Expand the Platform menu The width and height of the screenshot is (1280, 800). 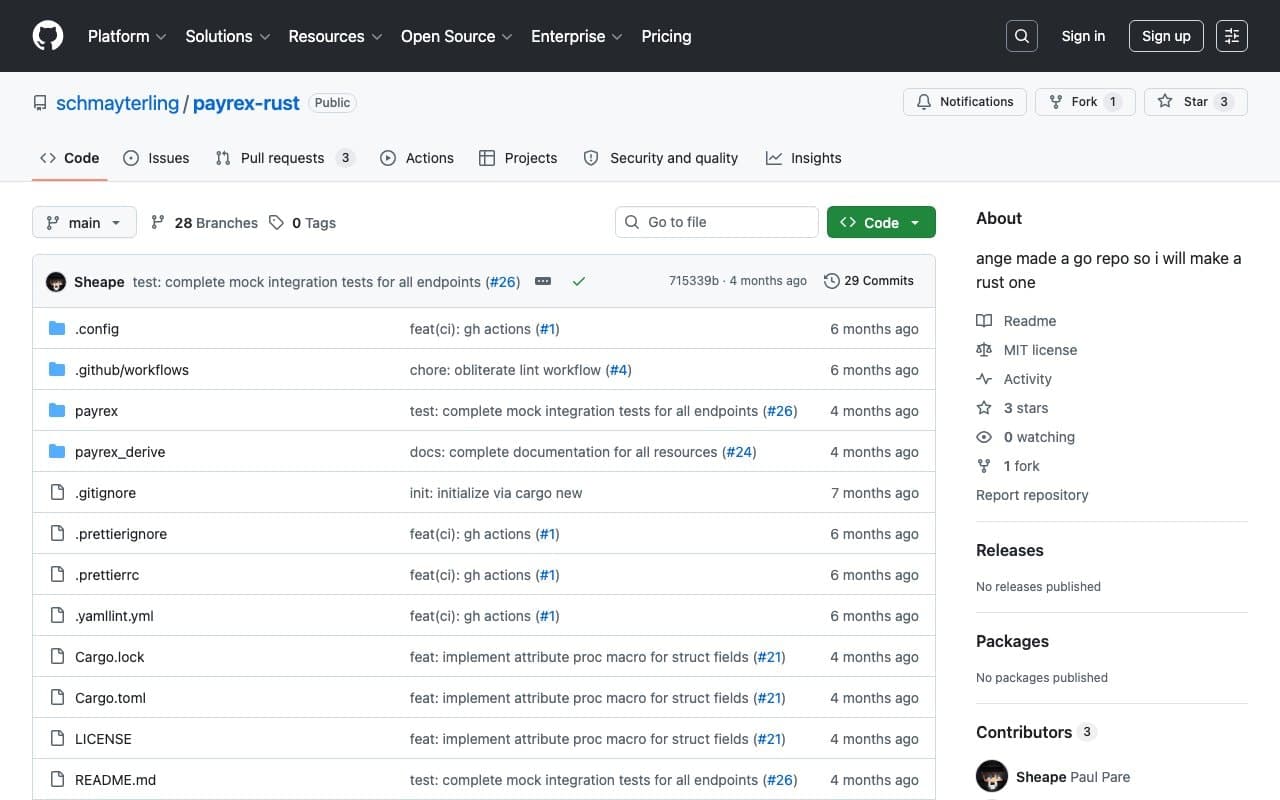[x=126, y=36]
